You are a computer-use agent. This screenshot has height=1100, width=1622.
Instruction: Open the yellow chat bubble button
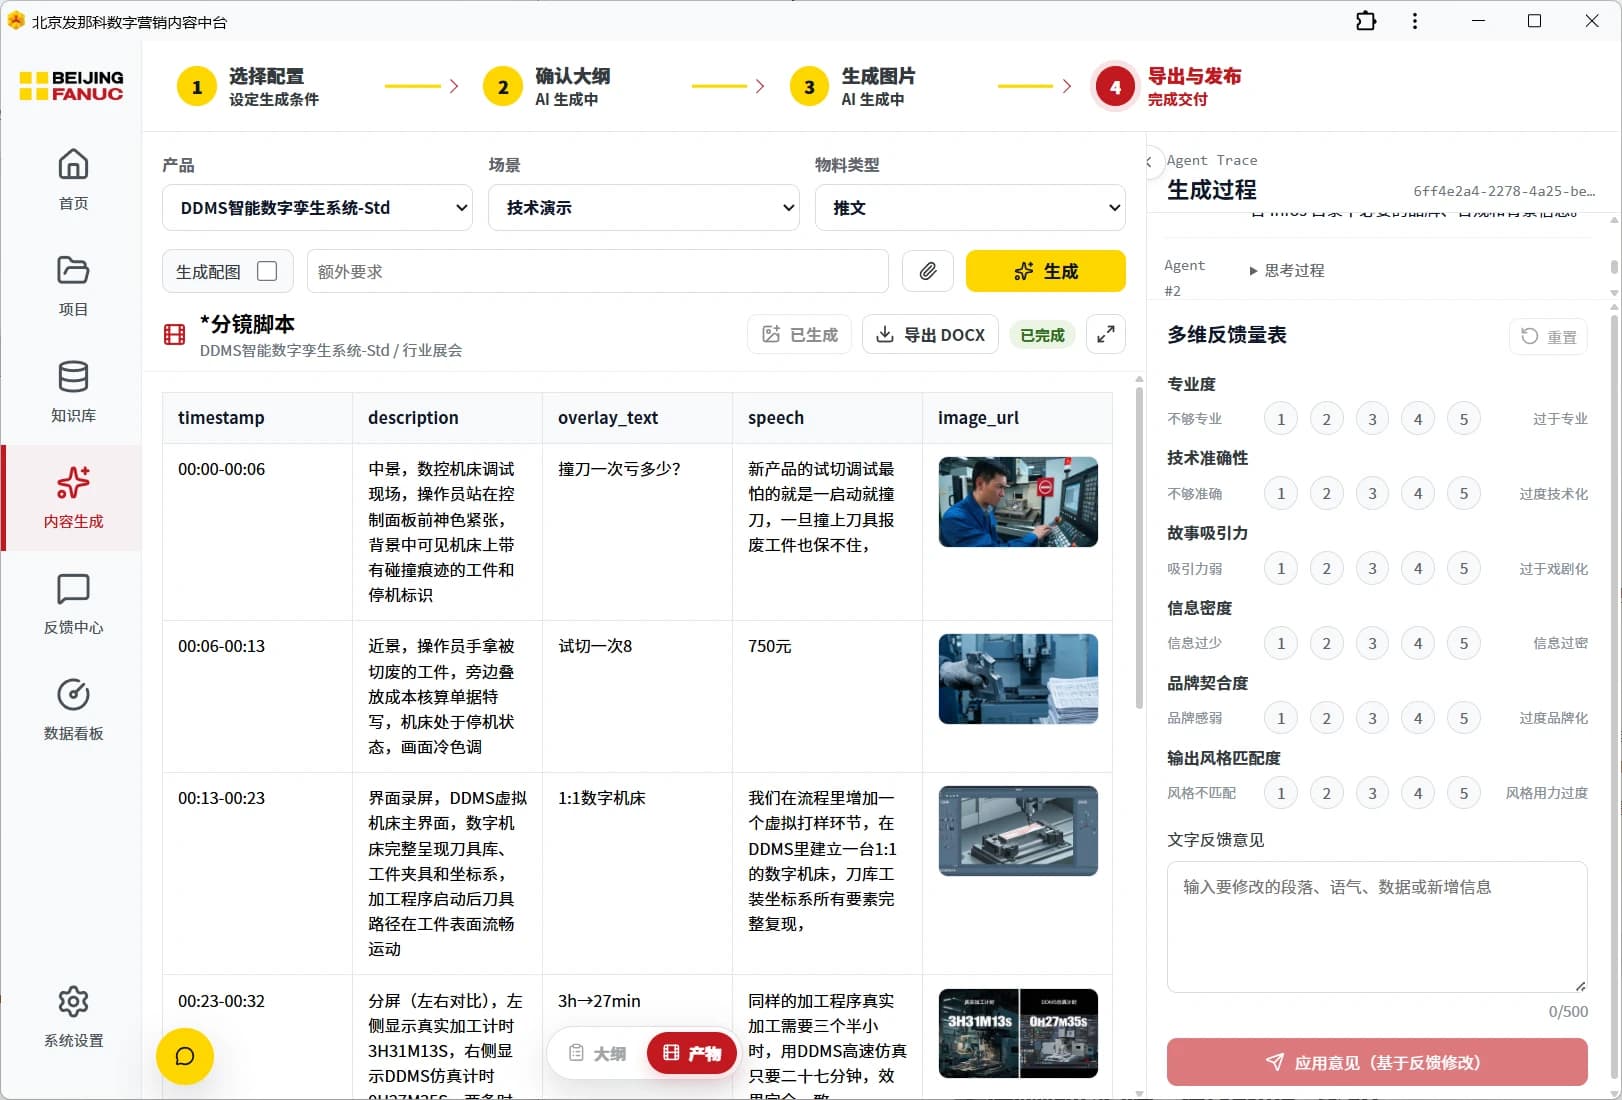(x=185, y=1056)
